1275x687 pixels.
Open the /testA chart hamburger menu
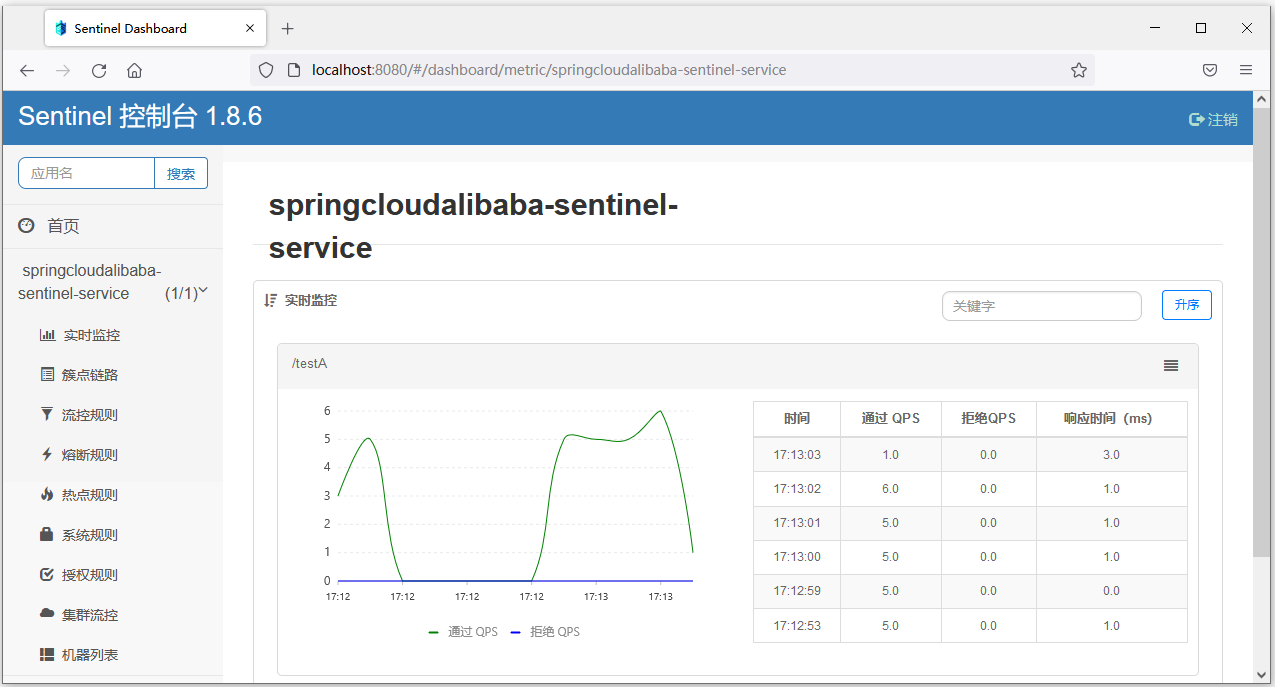1171,366
